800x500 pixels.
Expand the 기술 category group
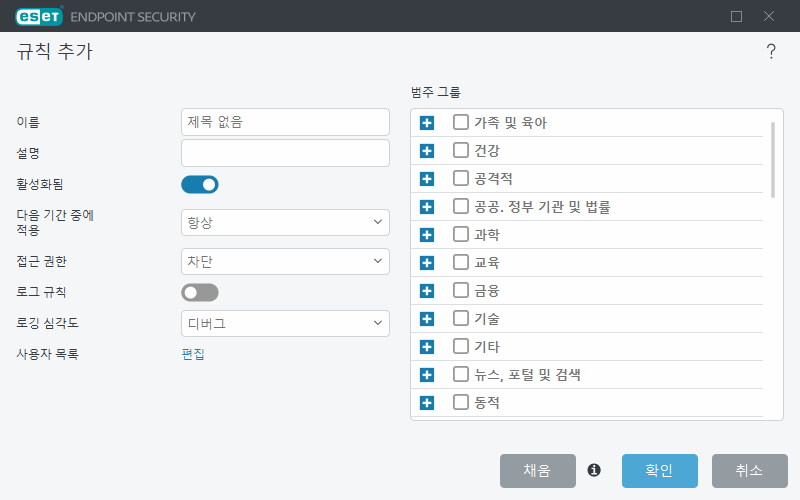pos(427,319)
